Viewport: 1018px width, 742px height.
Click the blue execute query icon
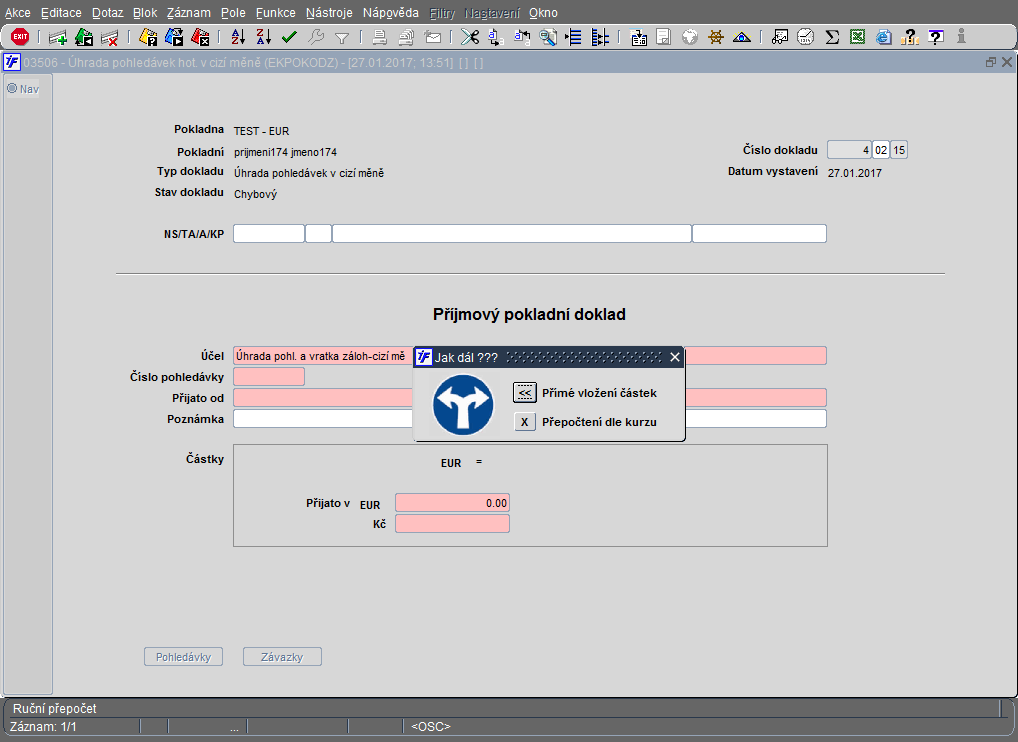coord(173,38)
